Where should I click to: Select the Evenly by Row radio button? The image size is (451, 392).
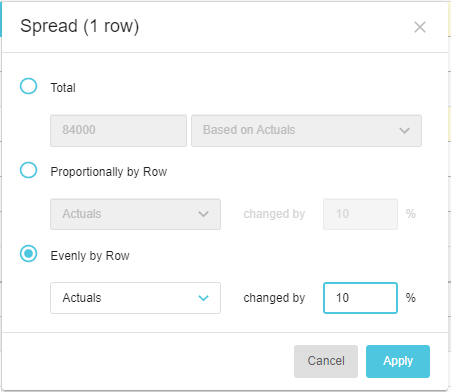pos(28,254)
